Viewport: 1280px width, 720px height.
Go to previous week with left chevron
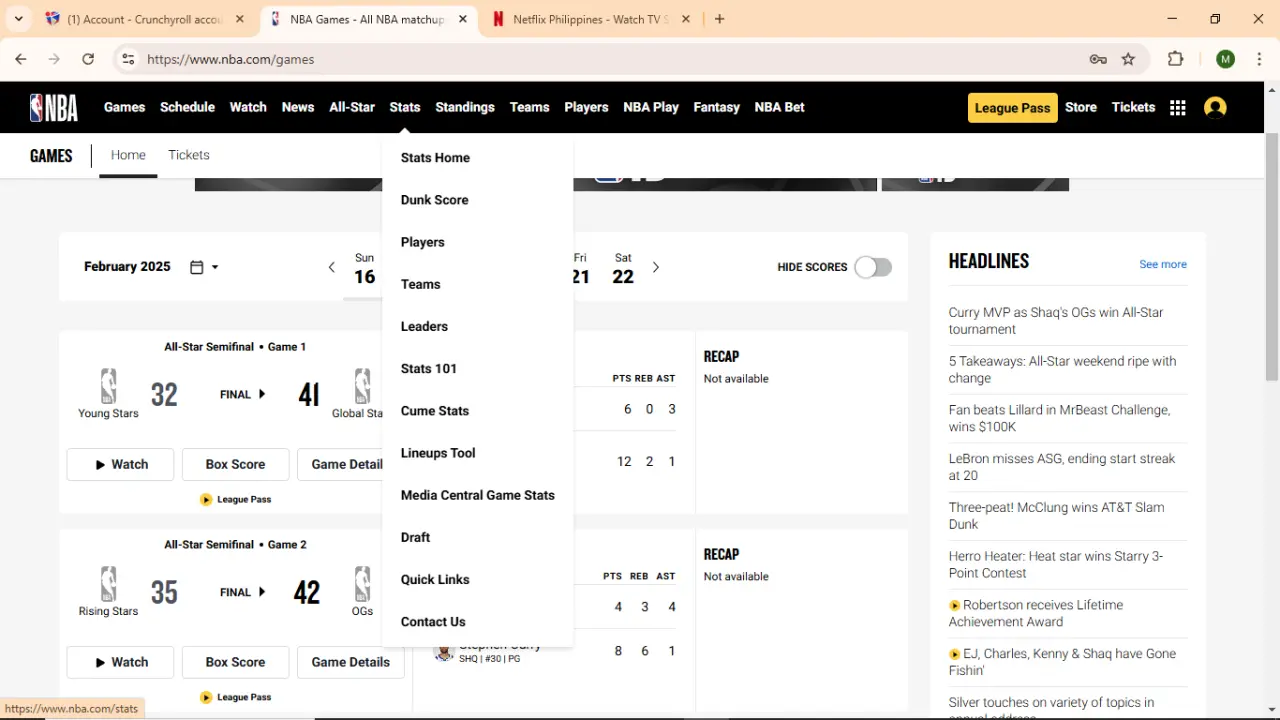pos(332,267)
